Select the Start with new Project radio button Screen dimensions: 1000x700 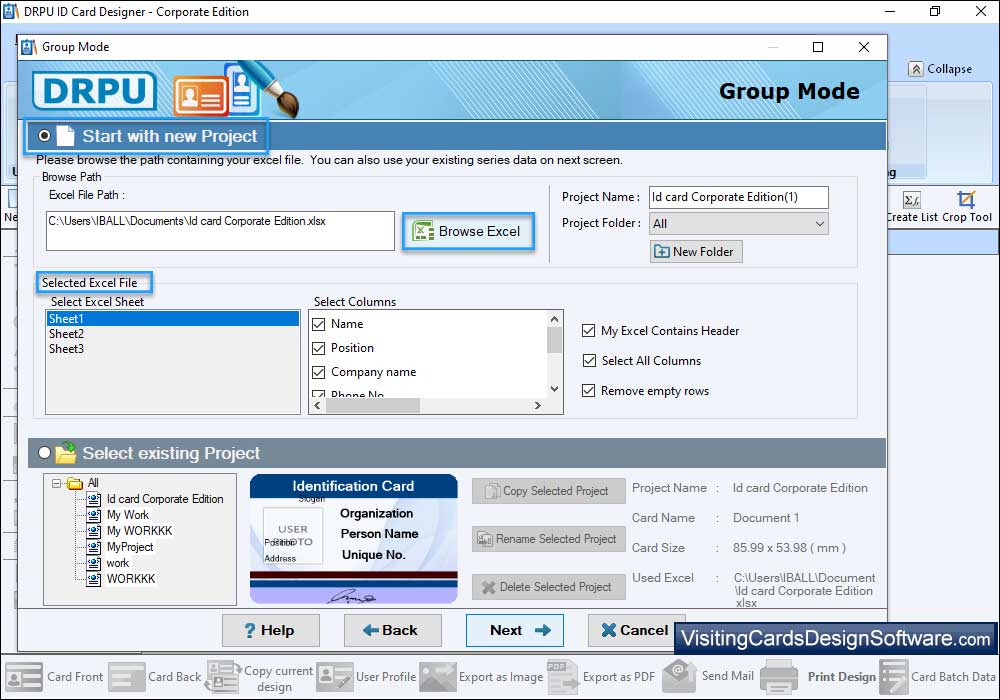pyautogui.click(x=45, y=136)
